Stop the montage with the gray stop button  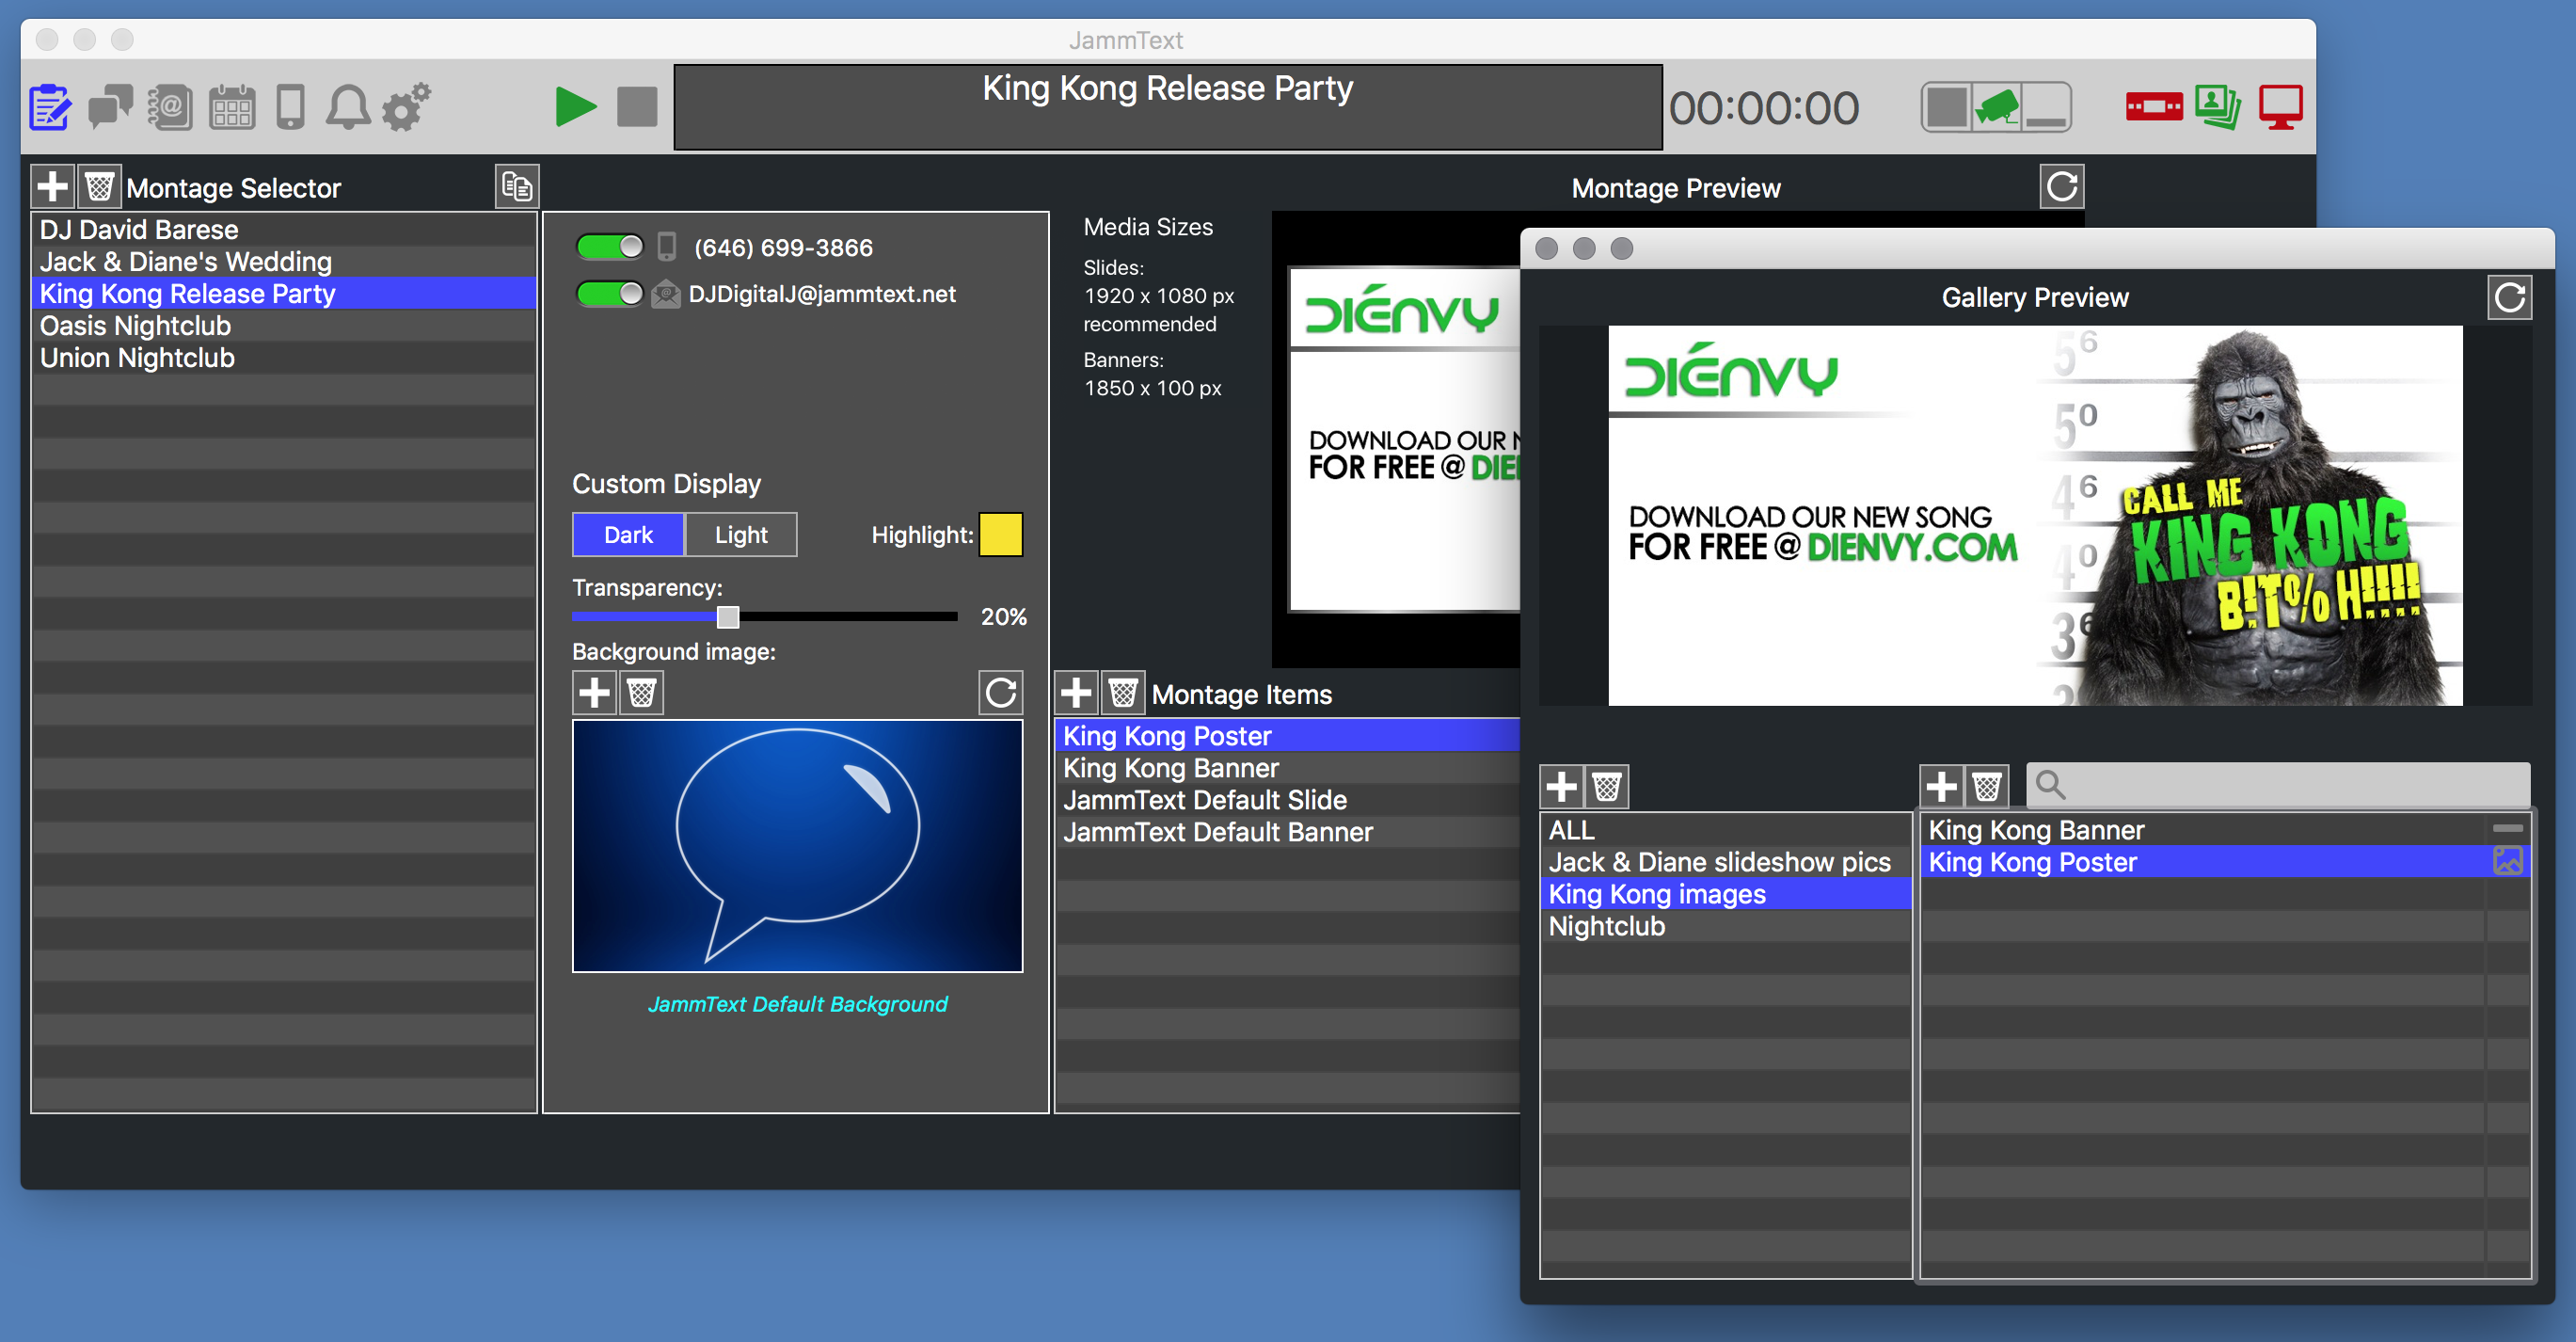pos(637,107)
